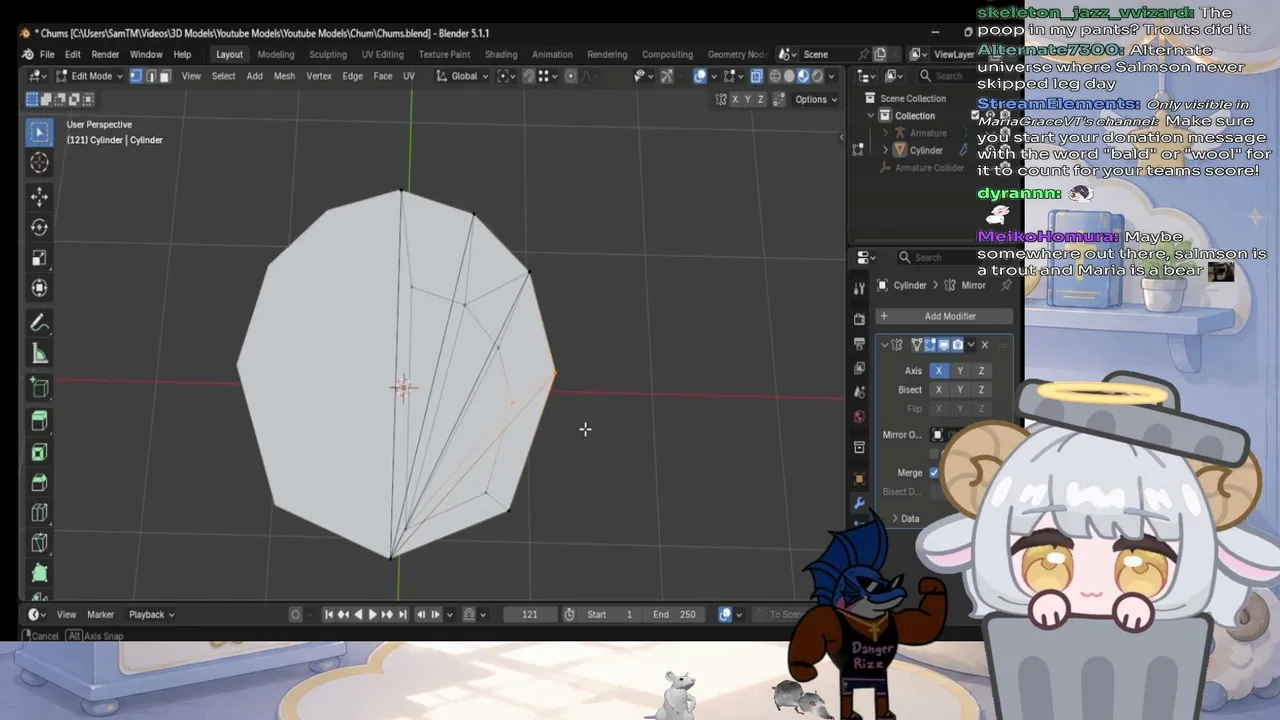Image resolution: width=1280 pixels, height=720 pixels.
Task: Open the File menu
Action: (46, 54)
